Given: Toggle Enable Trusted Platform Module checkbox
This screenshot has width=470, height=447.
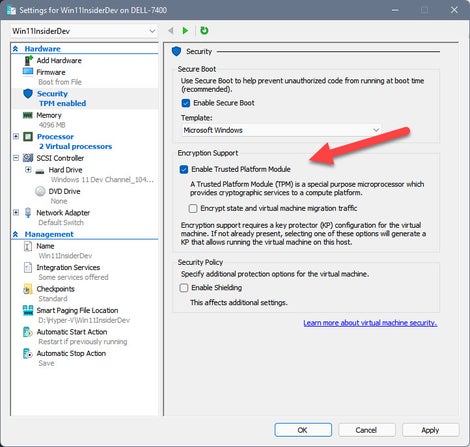Looking at the screenshot, I should click(x=184, y=169).
